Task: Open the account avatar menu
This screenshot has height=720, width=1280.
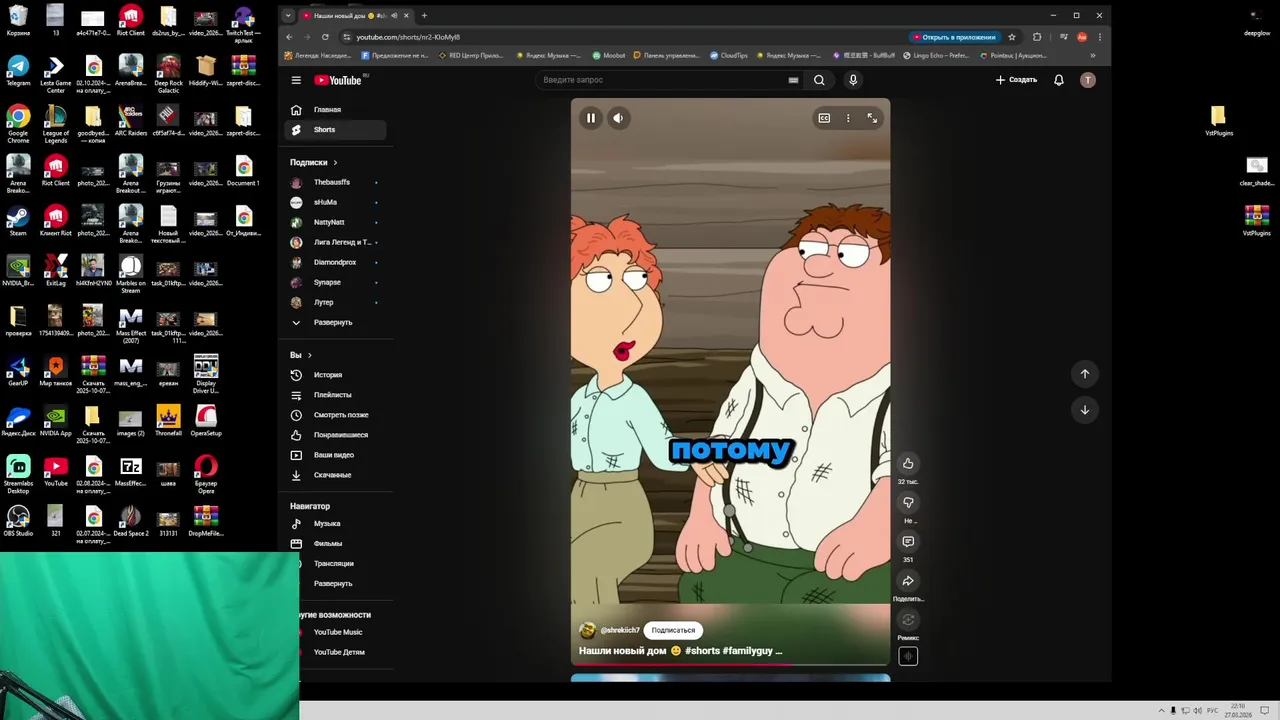Action: pos(1088,80)
